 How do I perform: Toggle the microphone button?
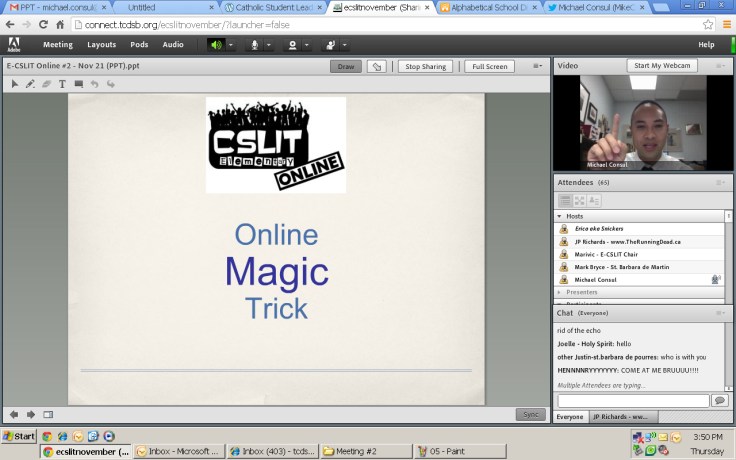(x=255, y=45)
